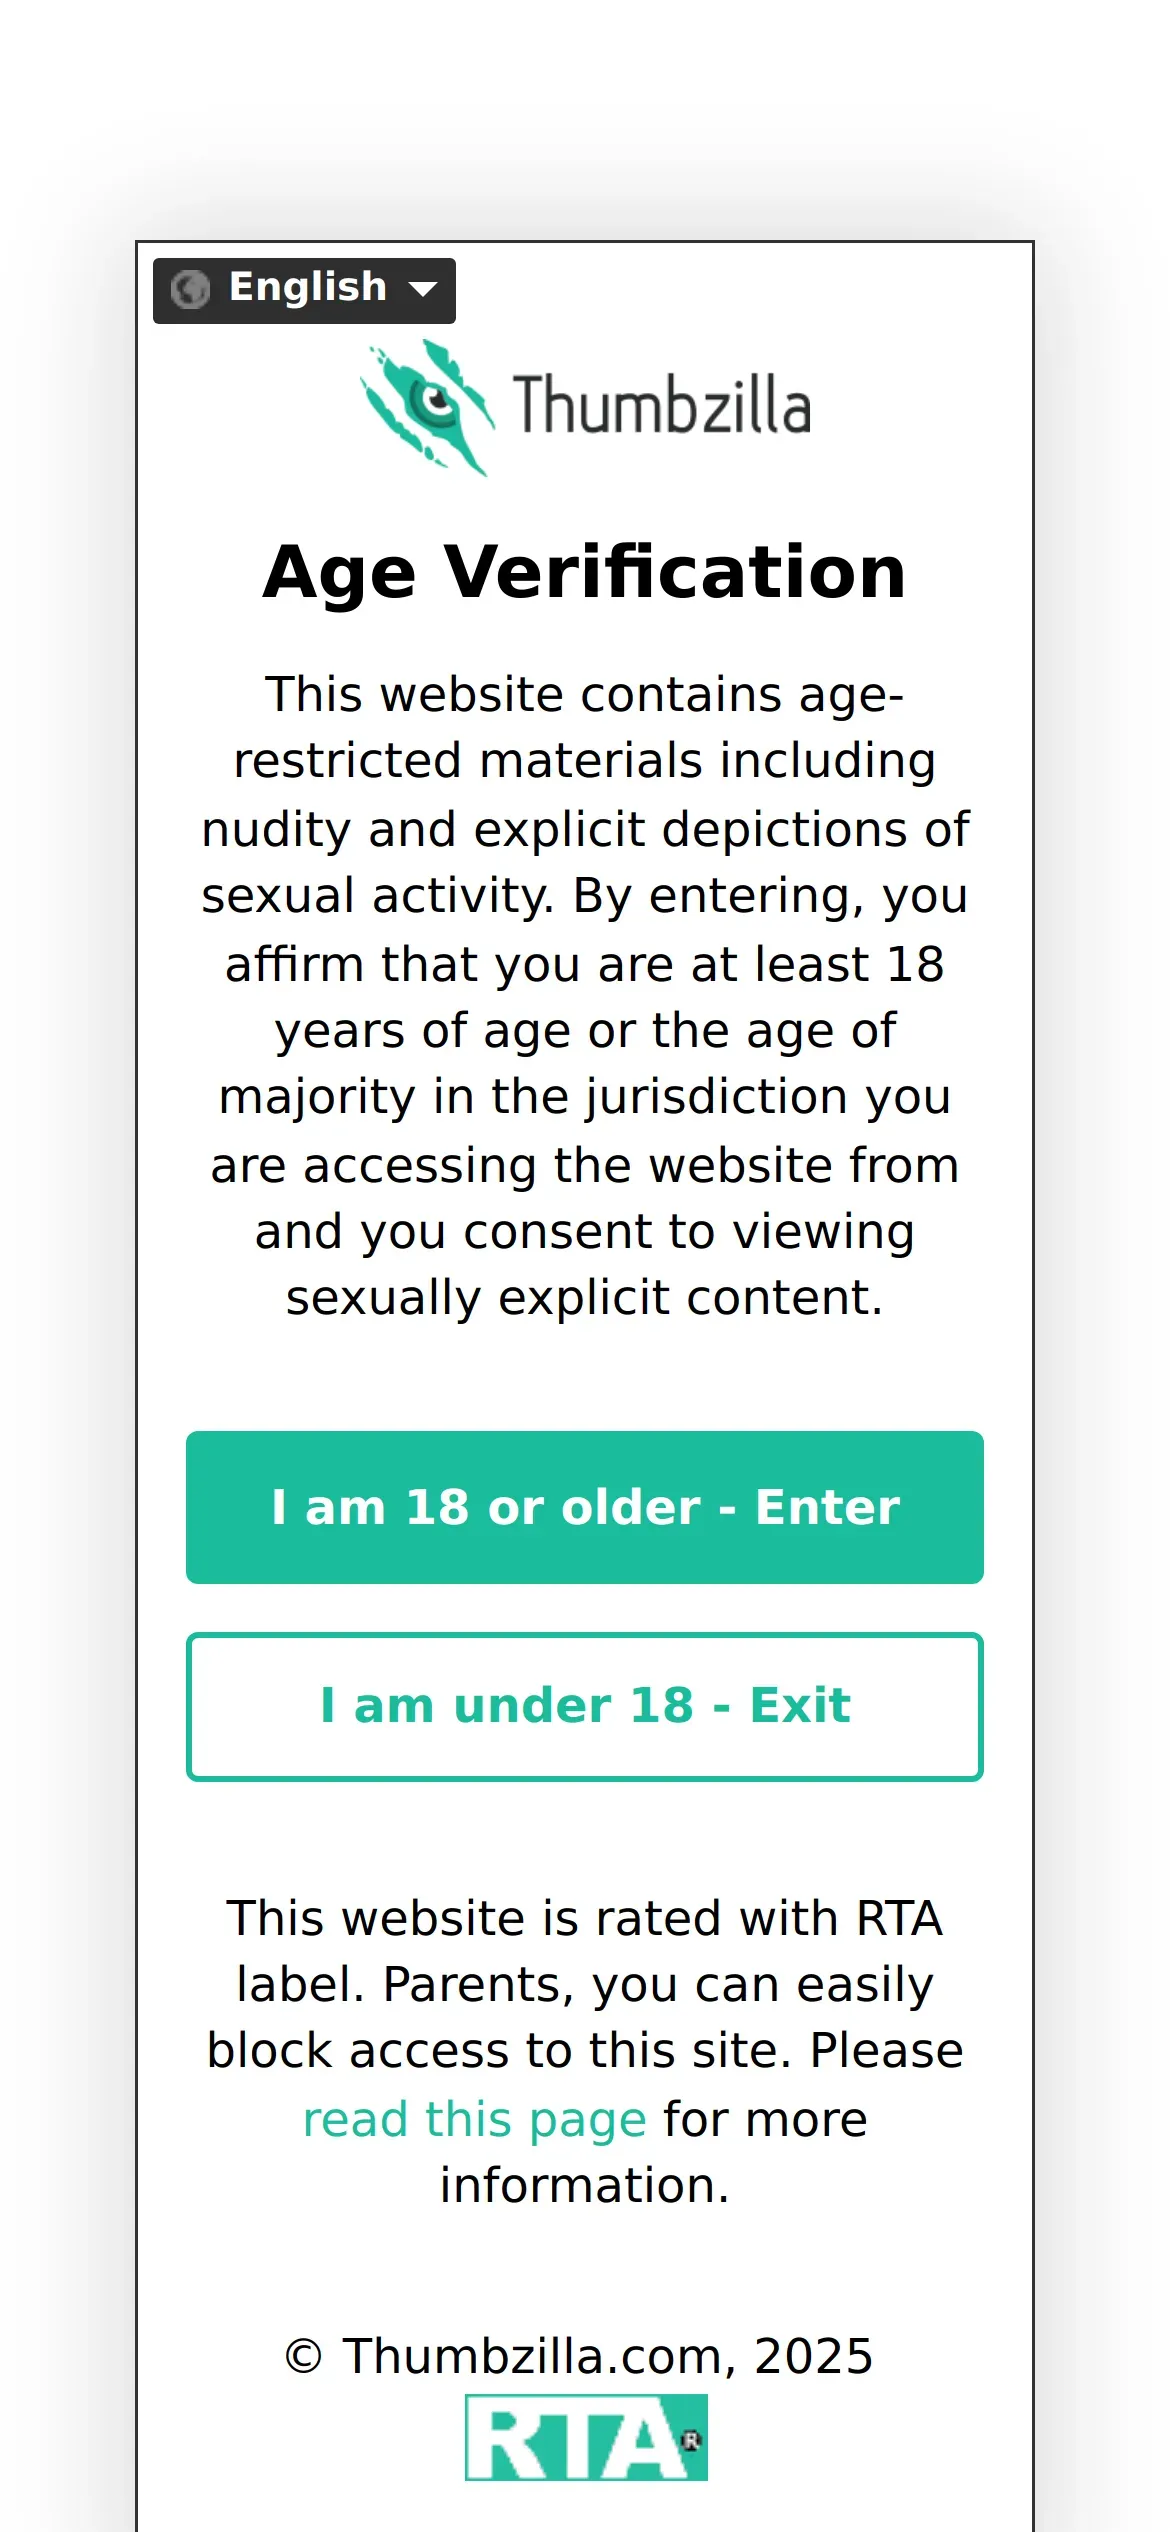The width and height of the screenshot is (1170, 2532).
Task: Click the green Thumbzilla claw logo icon
Action: (x=427, y=407)
